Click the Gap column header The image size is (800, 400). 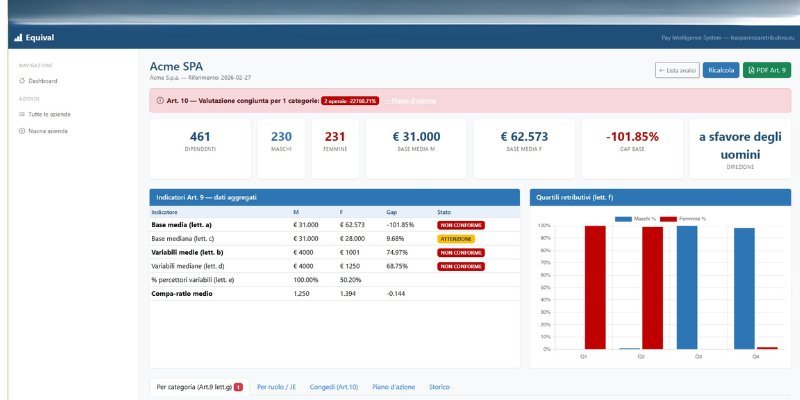[391, 212]
